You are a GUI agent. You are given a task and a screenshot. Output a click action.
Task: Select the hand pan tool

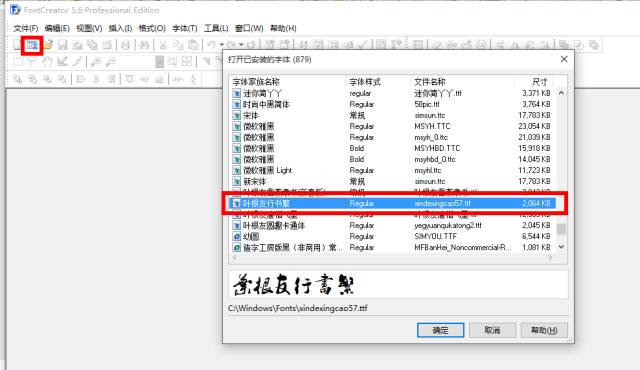click(x=47, y=62)
